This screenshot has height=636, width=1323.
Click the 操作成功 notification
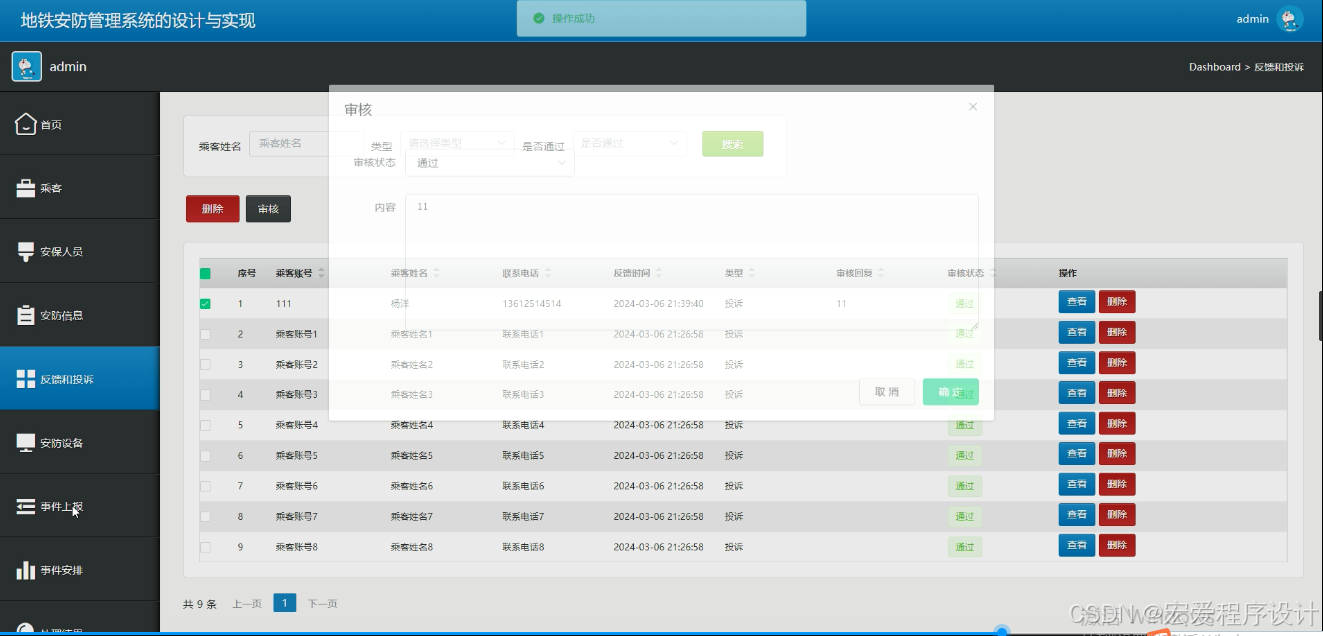pyautogui.click(x=661, y=18)
